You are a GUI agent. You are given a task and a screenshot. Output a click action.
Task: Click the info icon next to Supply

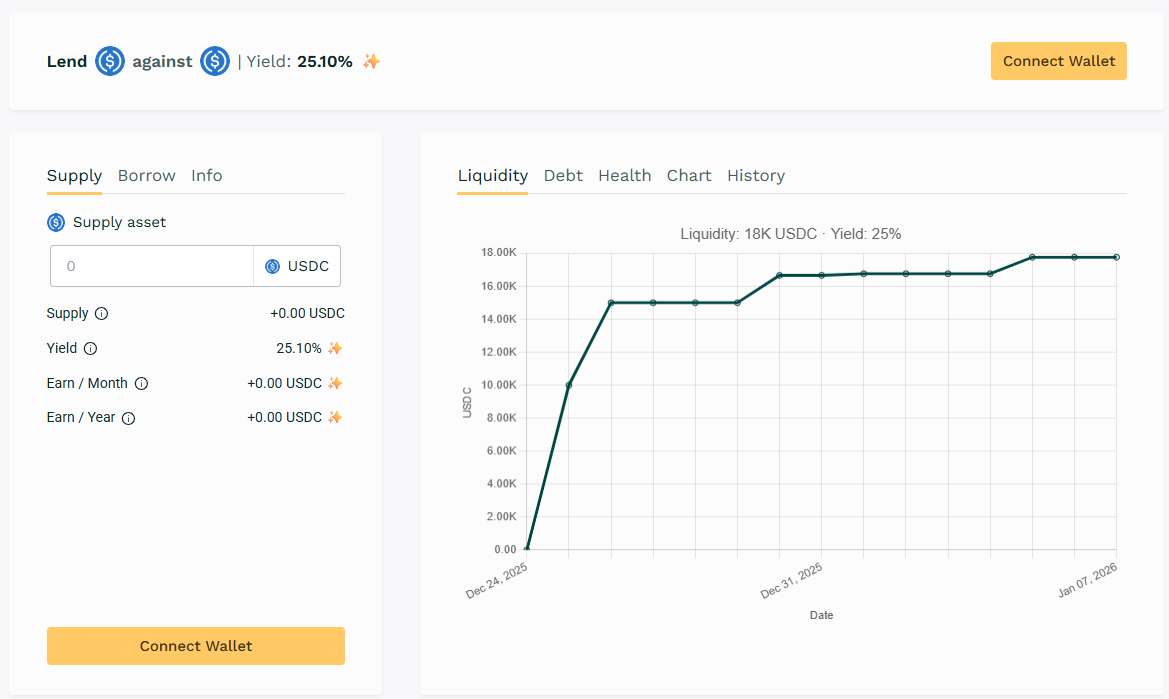click(x=101, y=314)
